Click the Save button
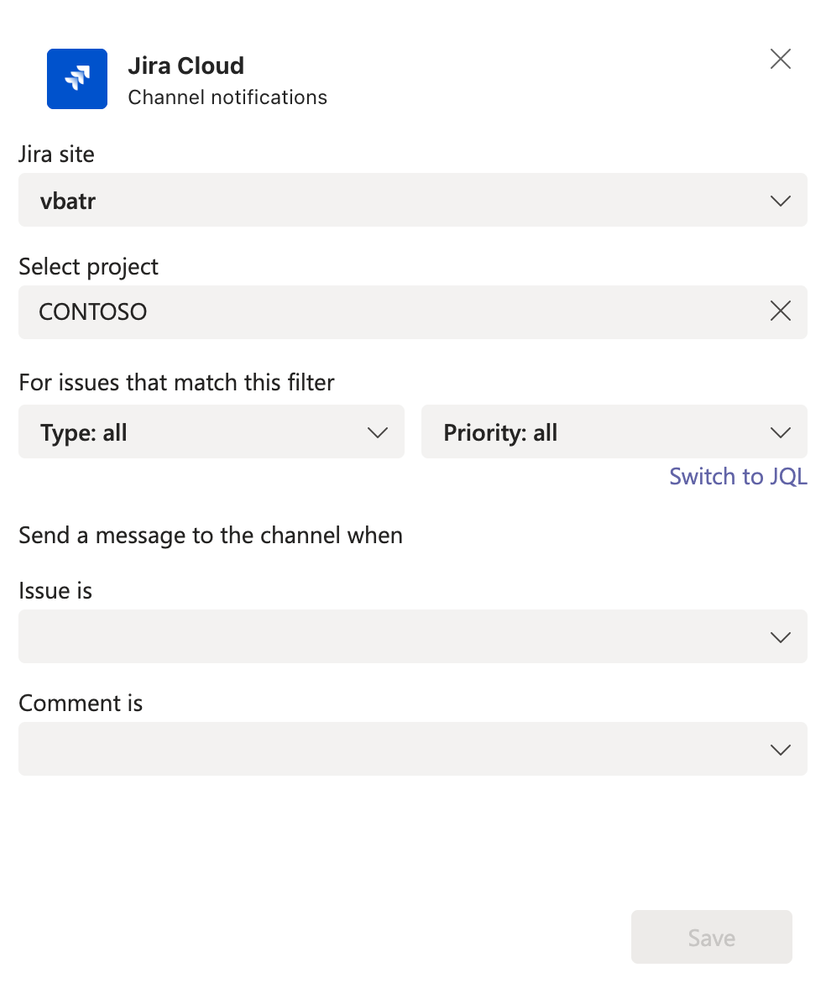The image size is (831, 999). (x=711, y=937)
